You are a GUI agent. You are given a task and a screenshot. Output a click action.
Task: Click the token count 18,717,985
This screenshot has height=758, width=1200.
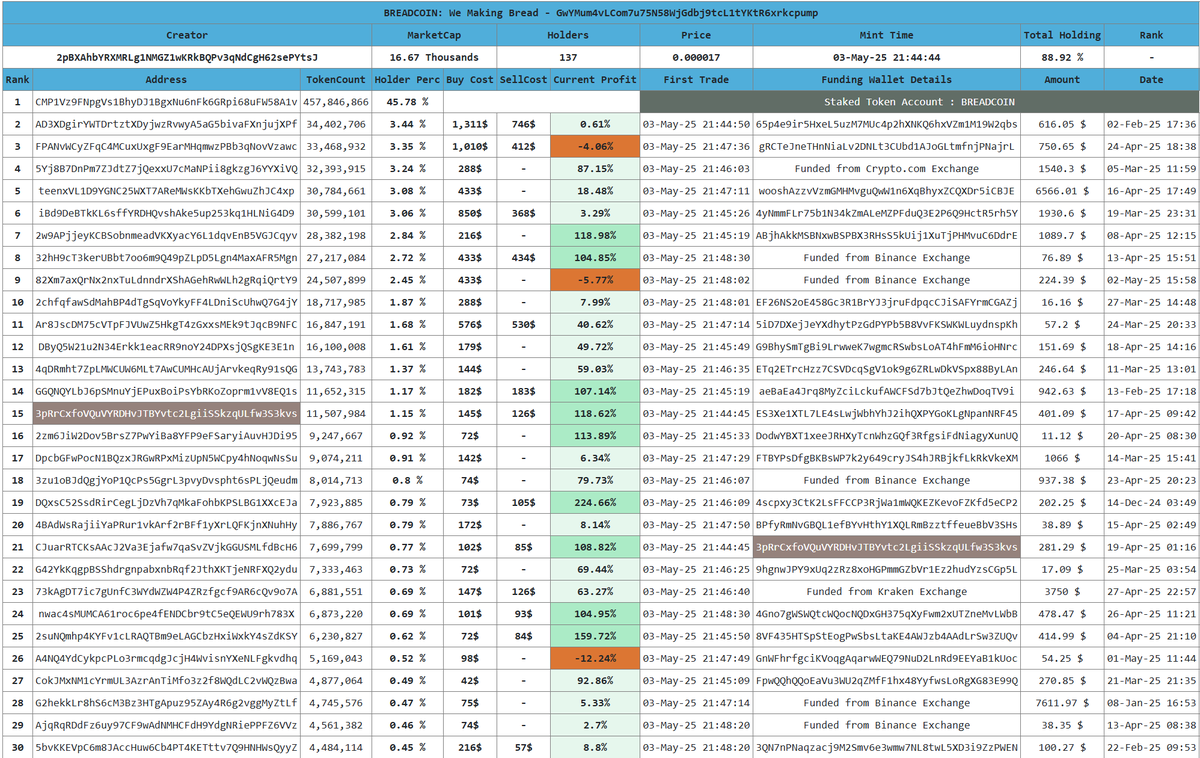click(336, 302)
